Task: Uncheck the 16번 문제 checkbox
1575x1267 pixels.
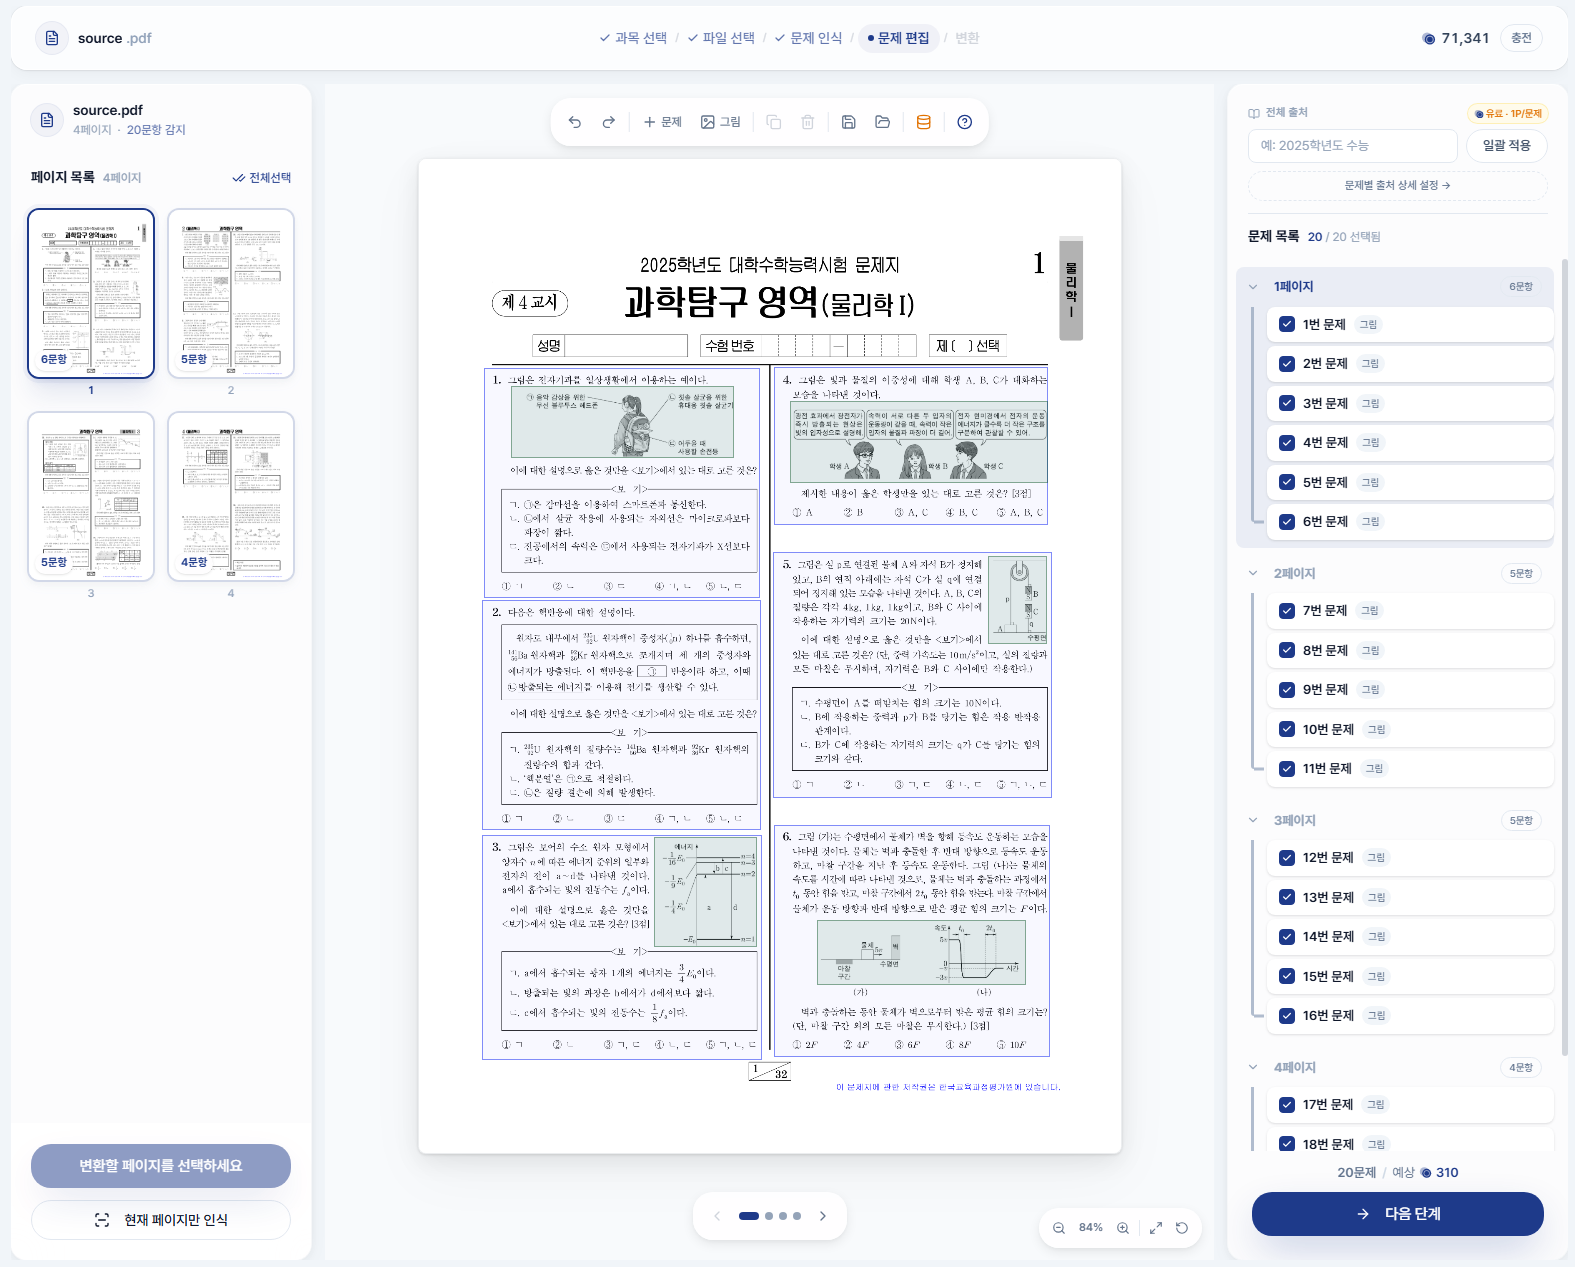Action: tap(1287, 1015)
